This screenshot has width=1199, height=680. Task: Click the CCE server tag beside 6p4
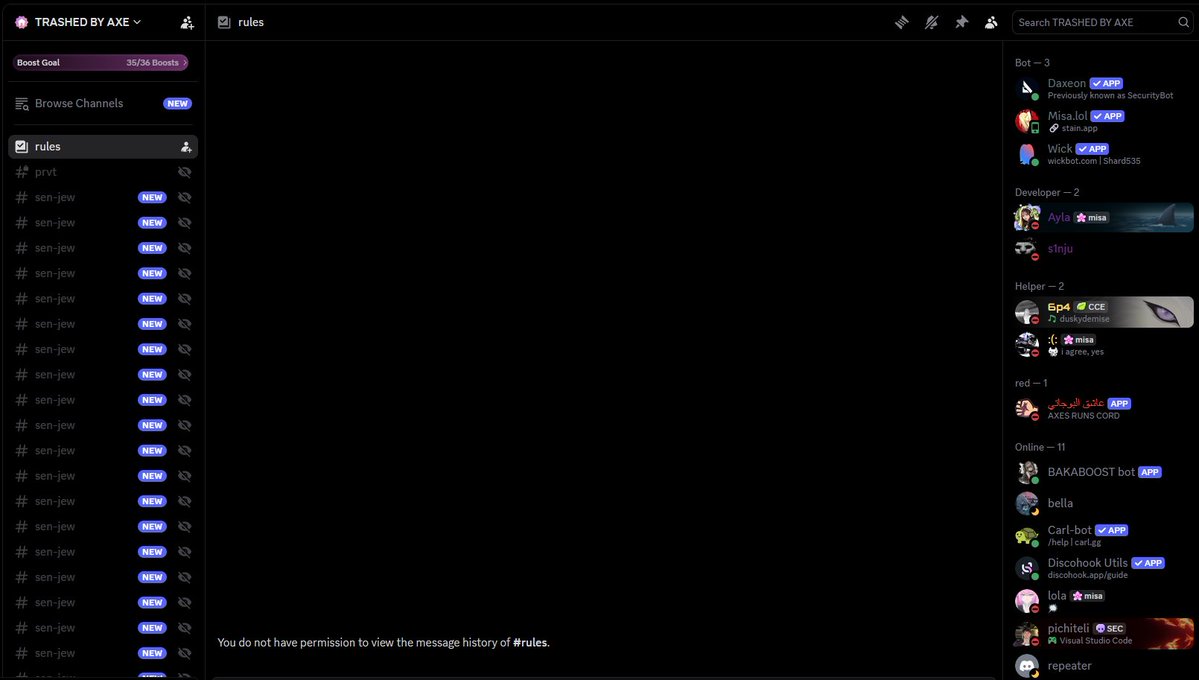pos(1091,307)
